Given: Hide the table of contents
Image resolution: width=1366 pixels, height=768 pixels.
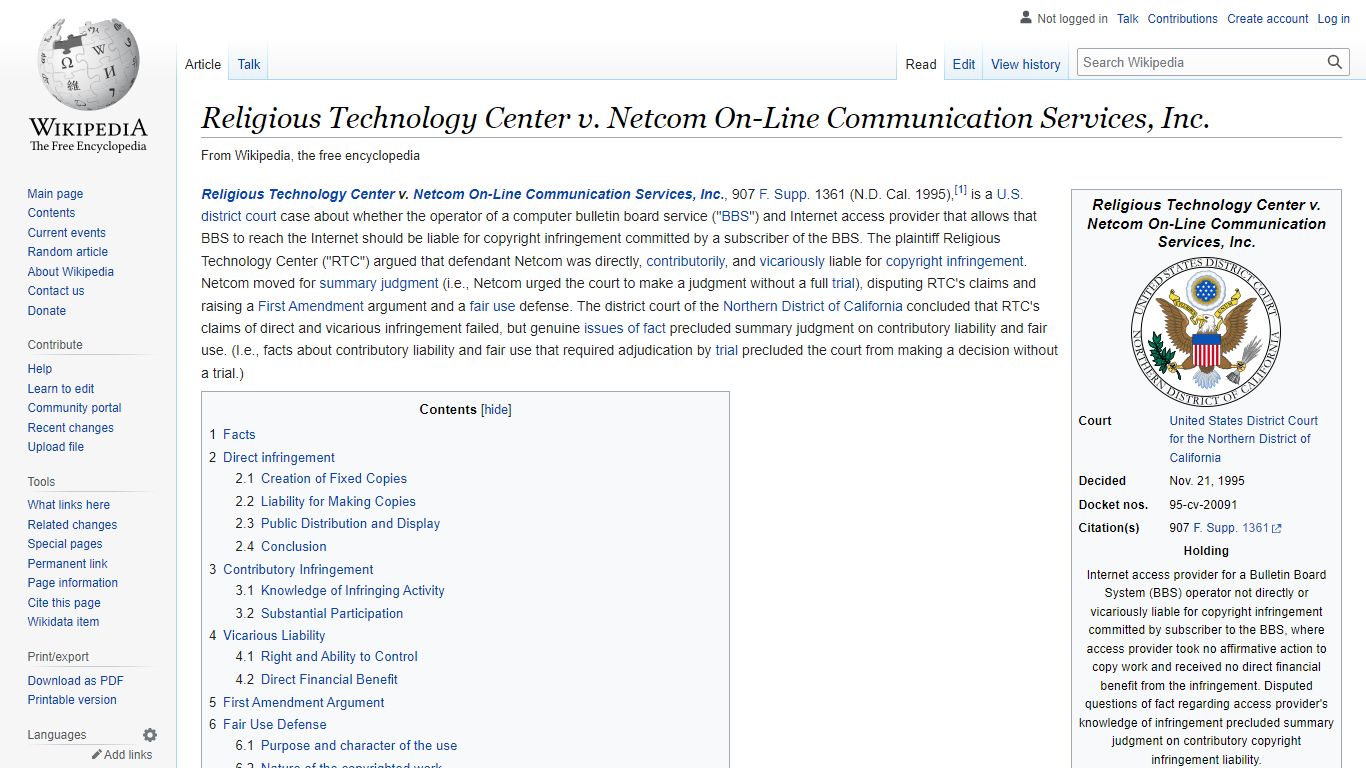Looking at the screenshot, I should coord(496,410).
